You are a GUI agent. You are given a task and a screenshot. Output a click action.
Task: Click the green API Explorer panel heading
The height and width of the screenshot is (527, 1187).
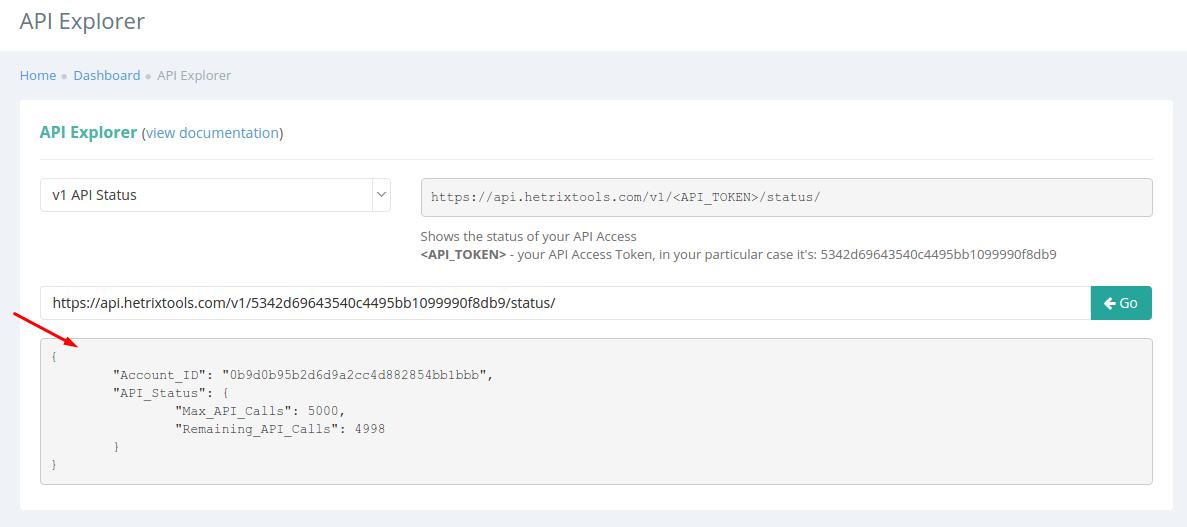pyautogui.click(x=89, y=133)
